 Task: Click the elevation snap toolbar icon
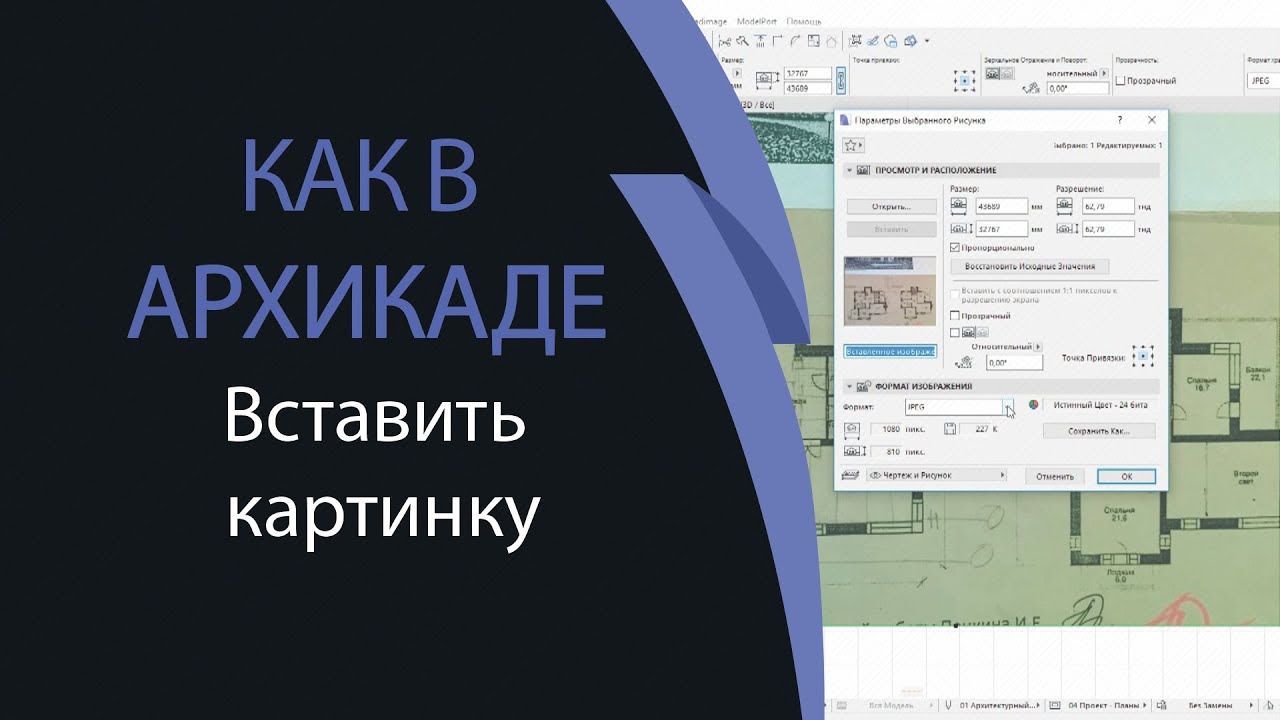coord(761,41)
